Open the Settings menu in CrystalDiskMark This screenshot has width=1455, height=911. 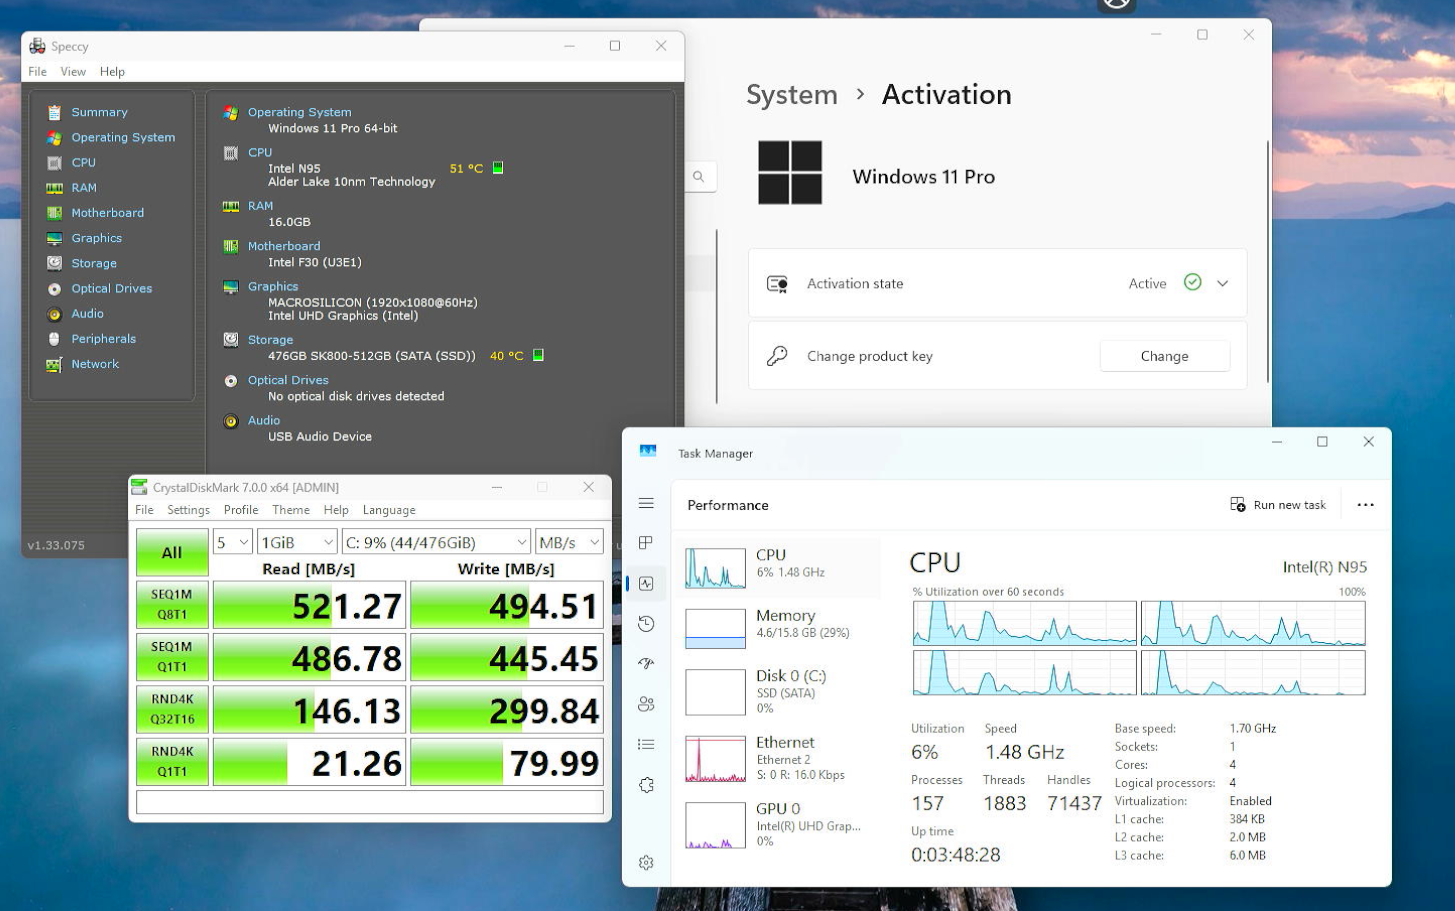pyautogui.click(x=188, y=510)
